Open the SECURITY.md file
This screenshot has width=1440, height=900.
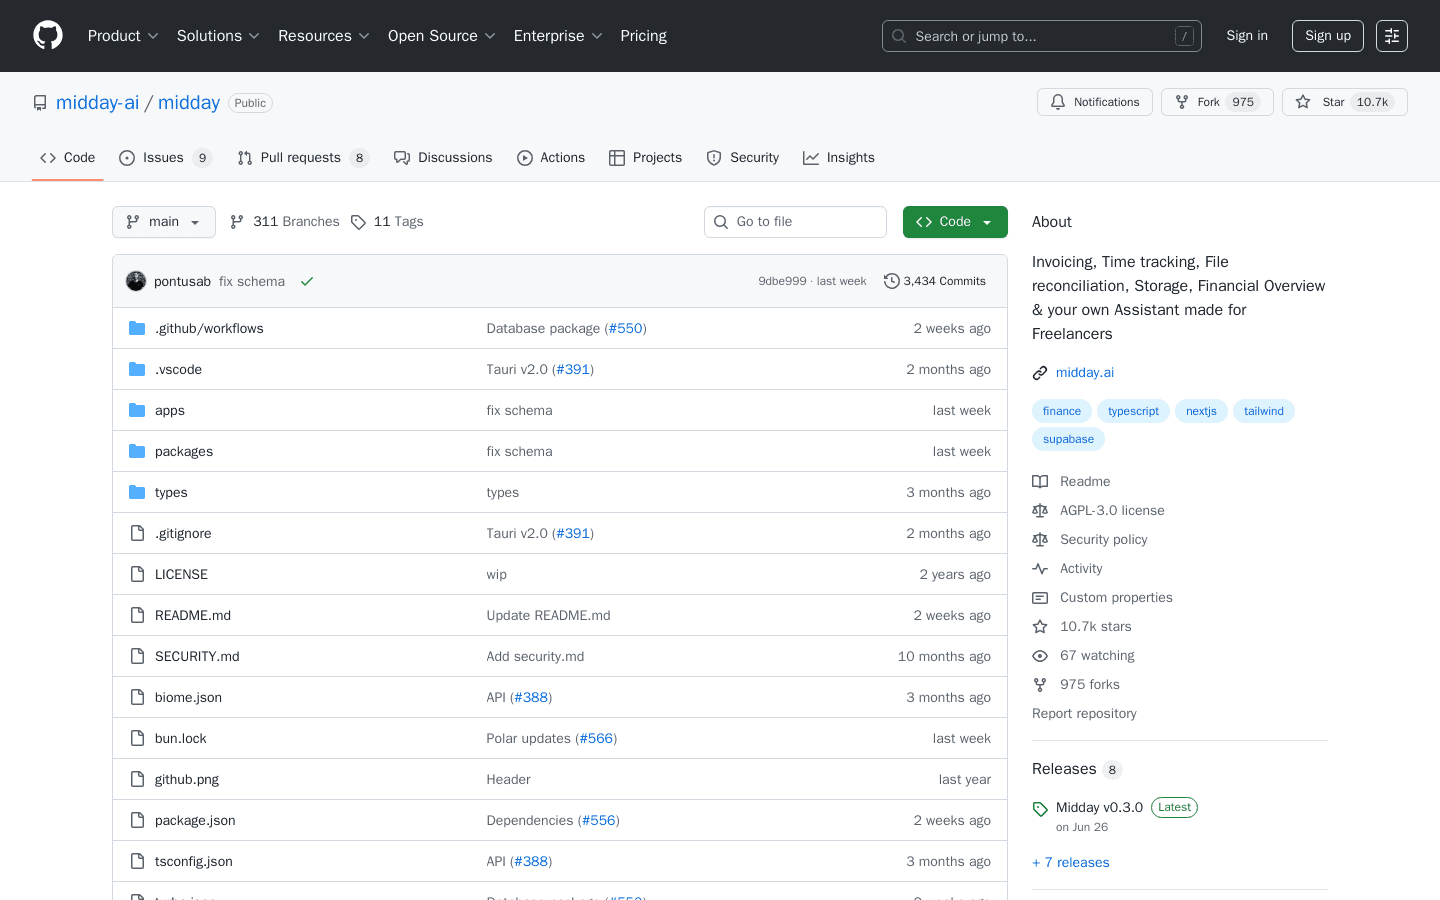point(197,656)
